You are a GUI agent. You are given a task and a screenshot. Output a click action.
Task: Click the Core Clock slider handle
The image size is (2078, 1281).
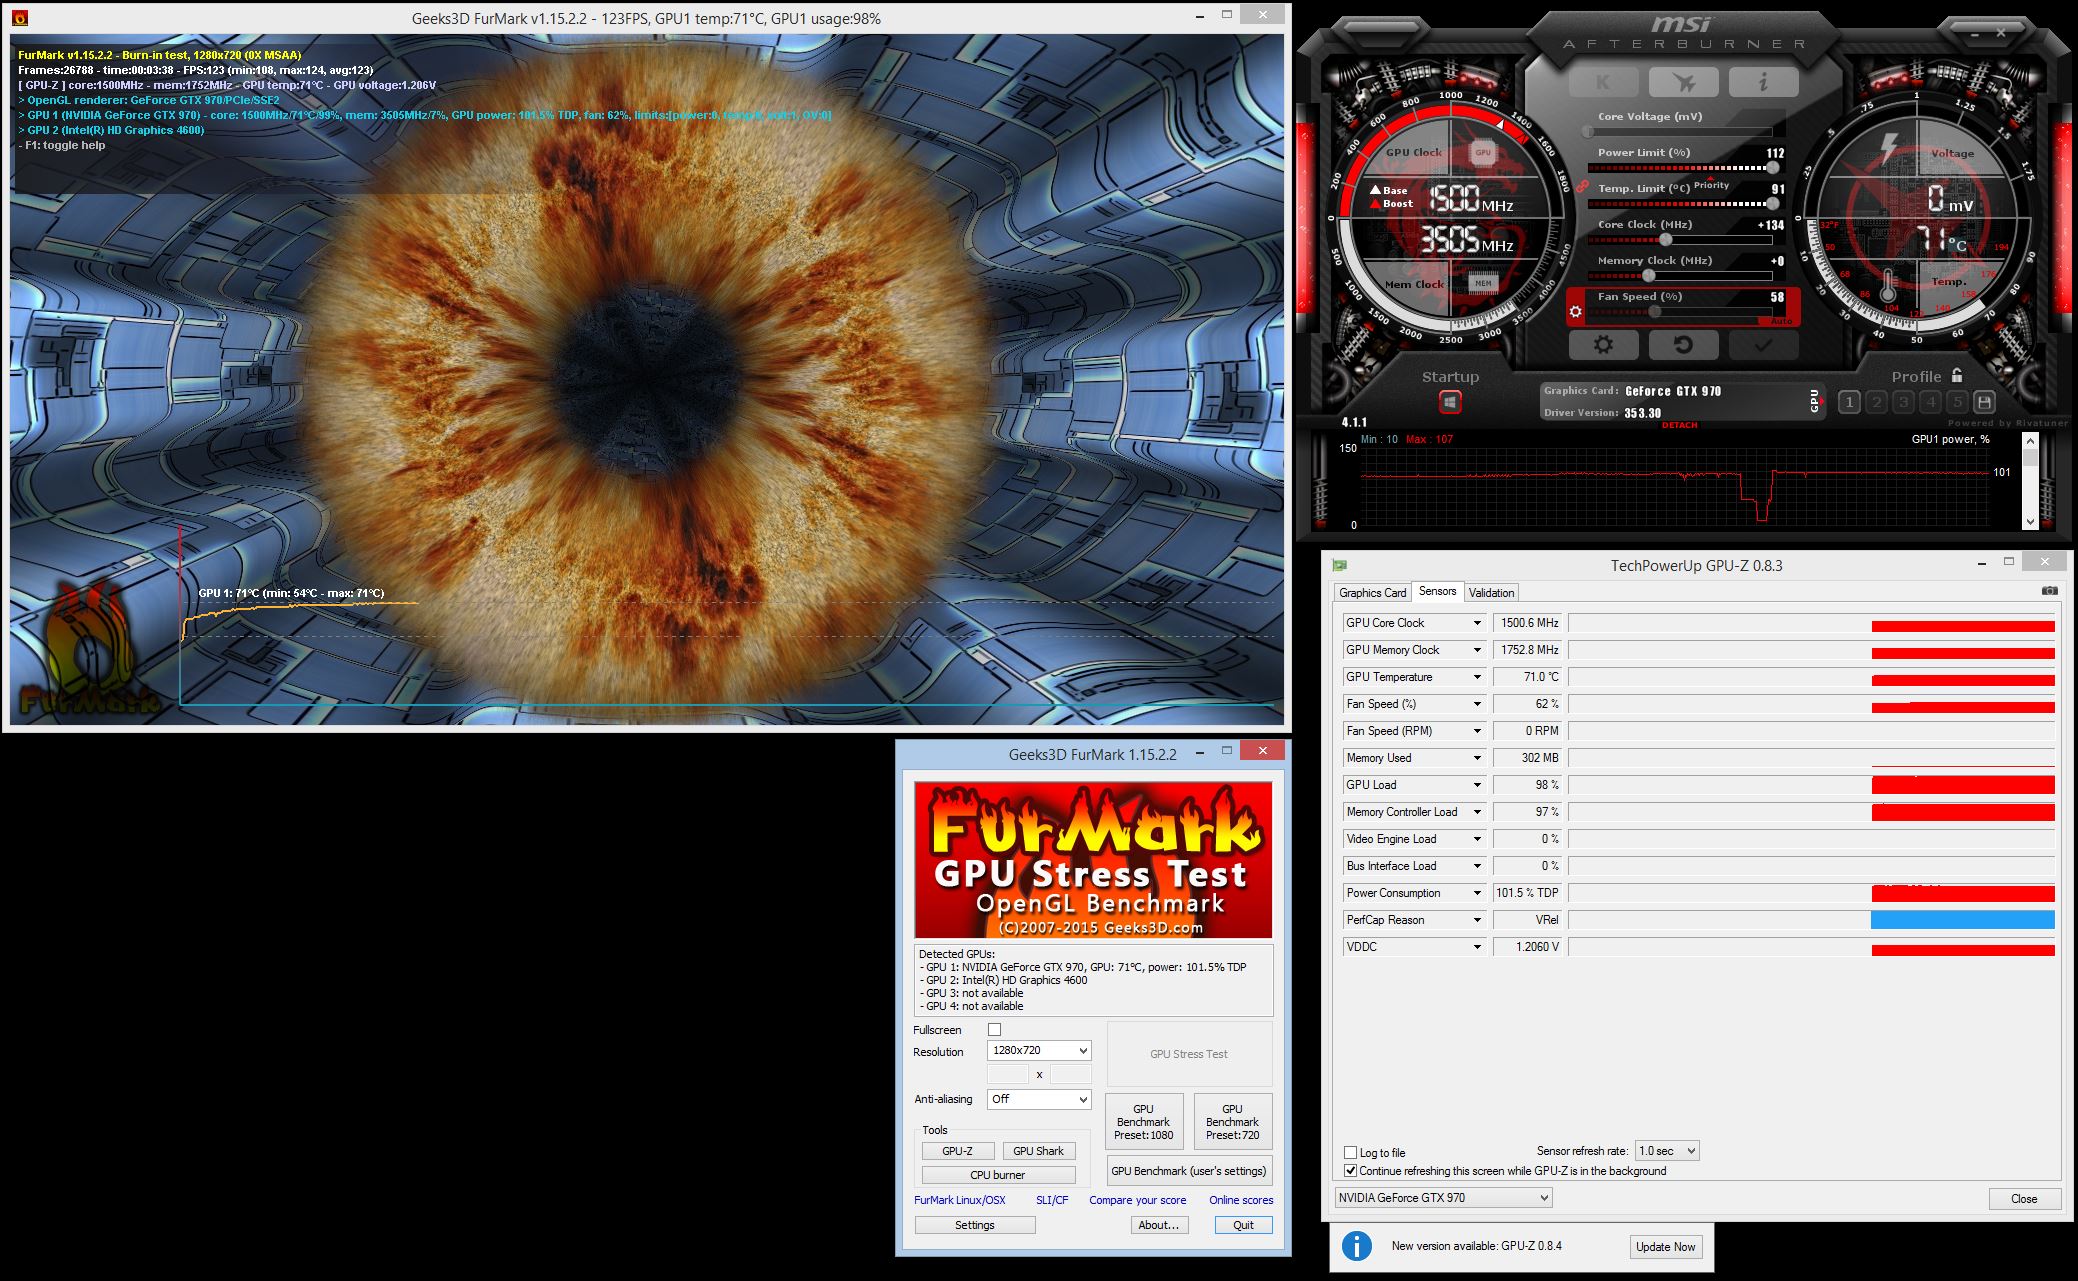click(1665, 240)
